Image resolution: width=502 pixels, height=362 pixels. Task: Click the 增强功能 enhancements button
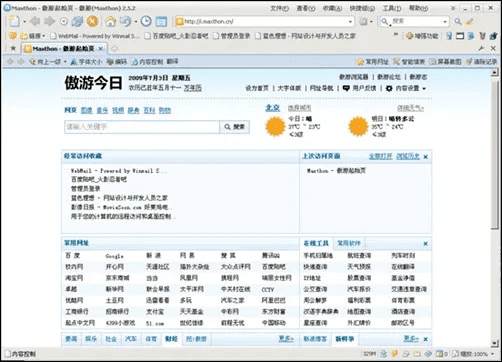(x=422, y=36)
